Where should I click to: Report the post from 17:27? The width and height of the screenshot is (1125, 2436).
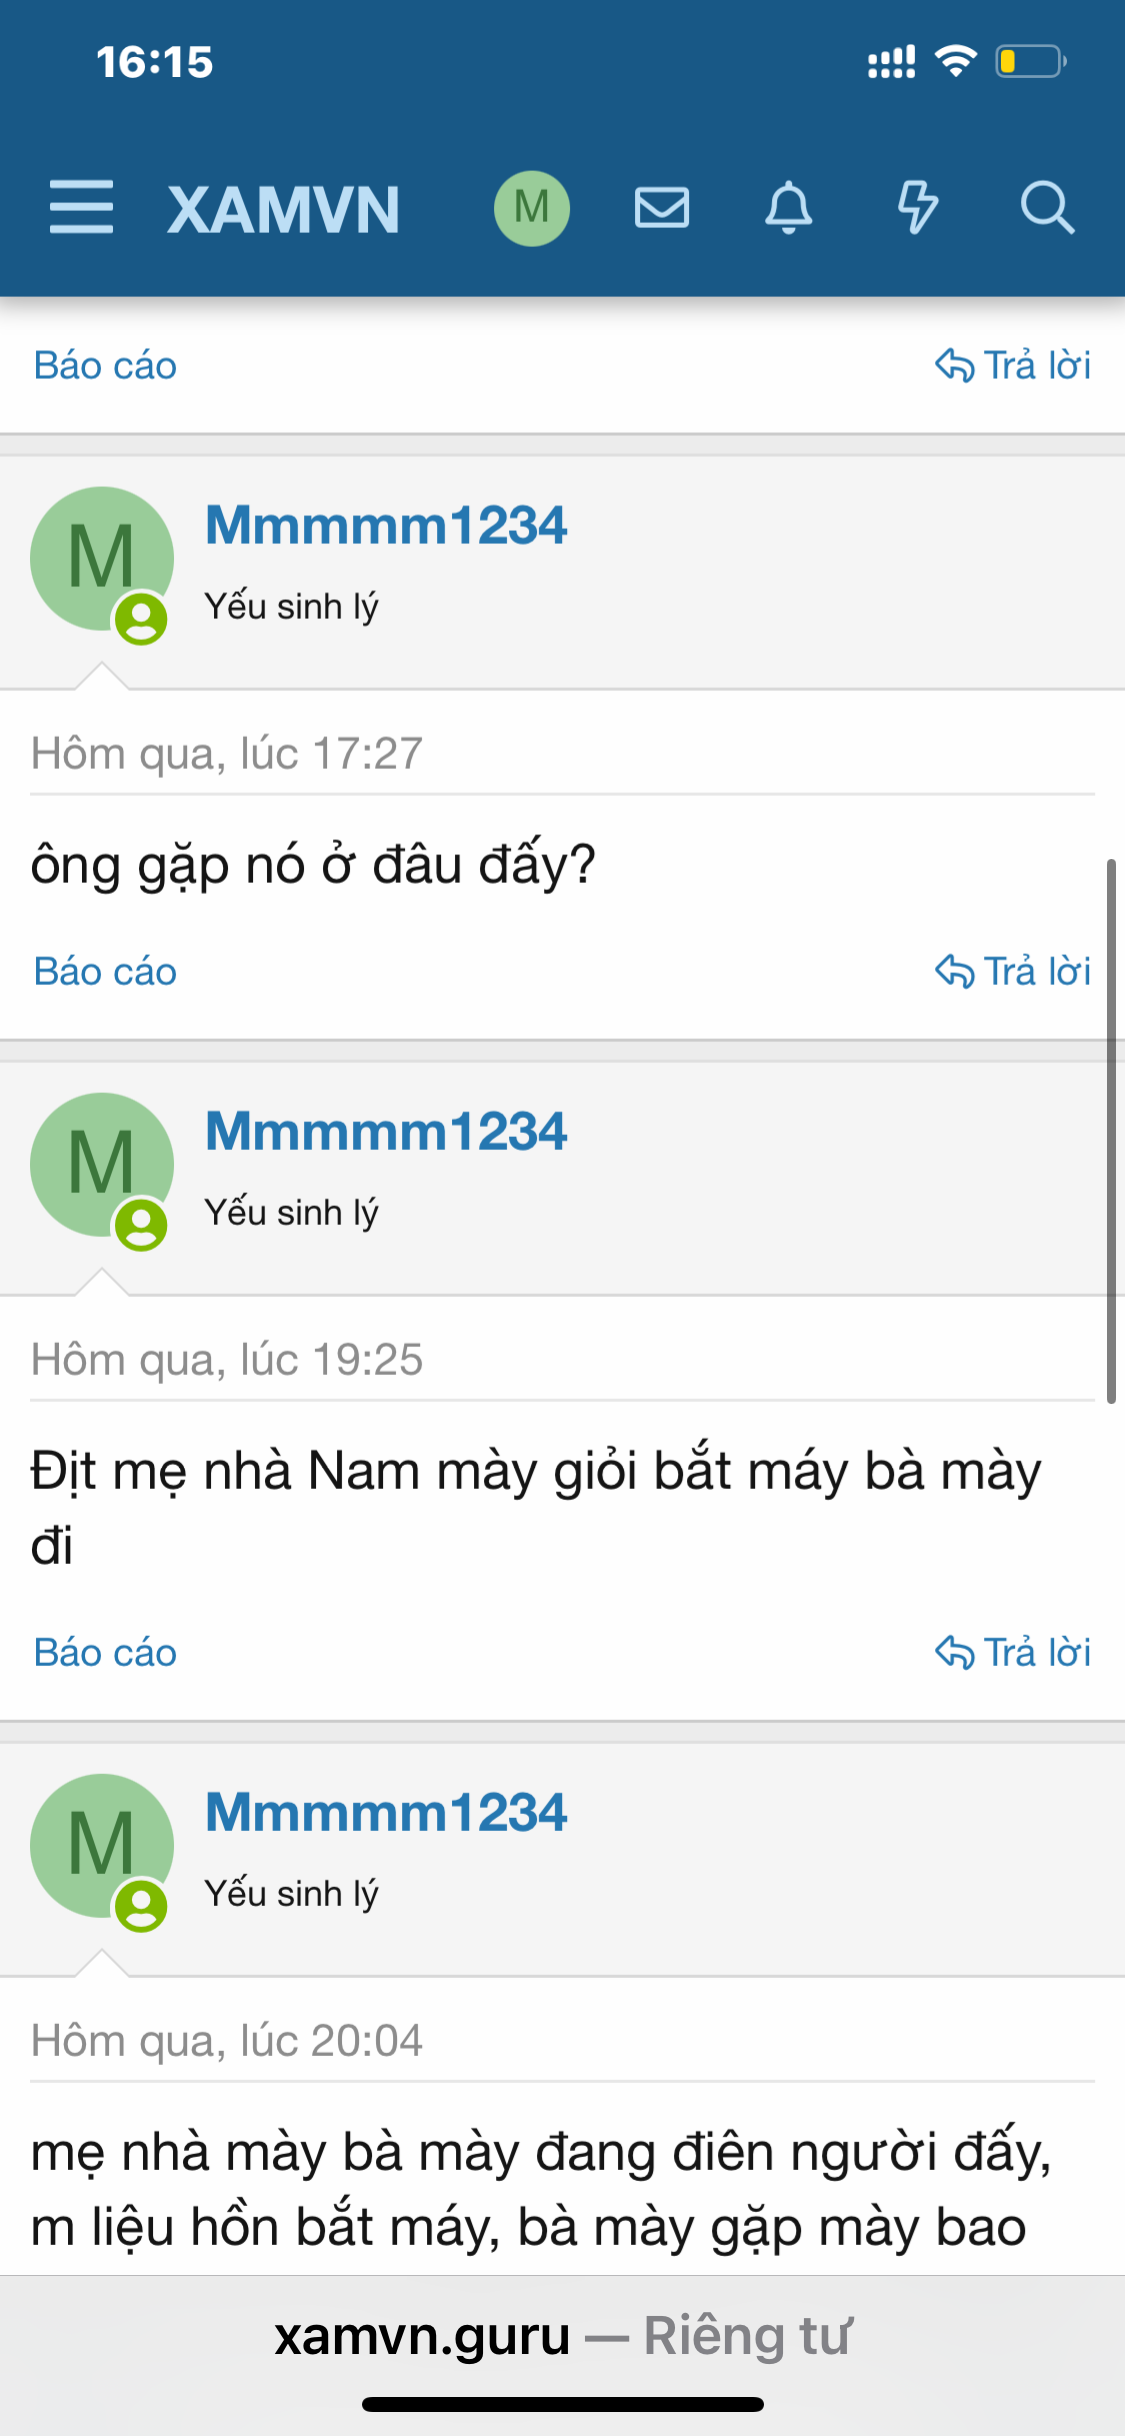pos(105,972)
